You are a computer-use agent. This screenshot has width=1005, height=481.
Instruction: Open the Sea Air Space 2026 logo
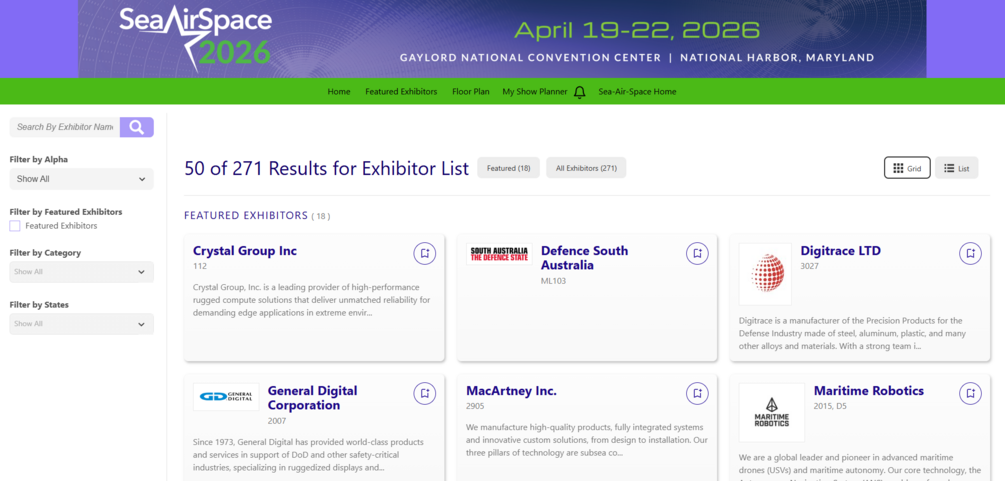195,38
